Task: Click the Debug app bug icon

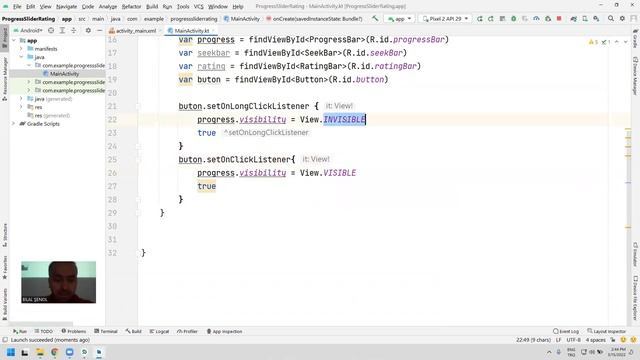Action: pyautogui.click(x=514, y=19)
